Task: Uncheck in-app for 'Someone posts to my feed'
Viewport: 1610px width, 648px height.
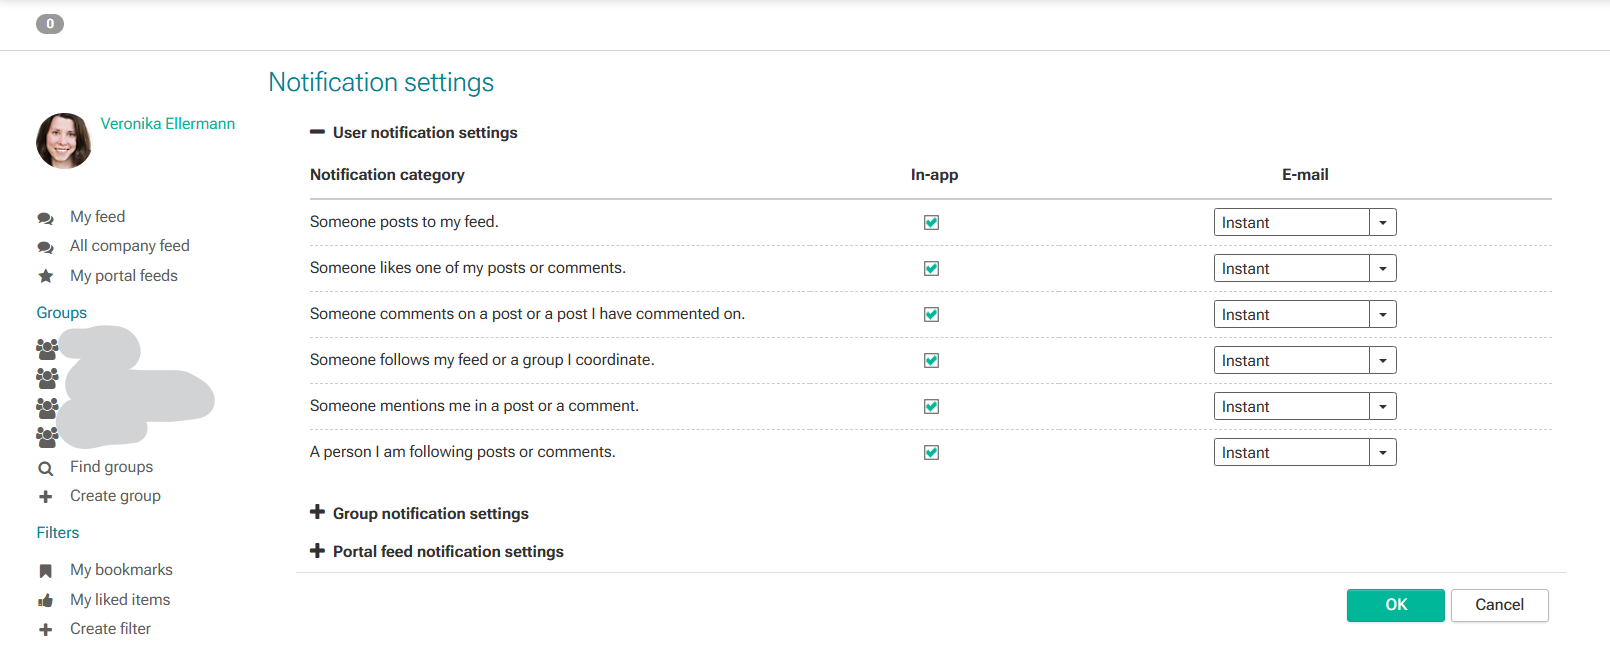Action: pos(931,223)
